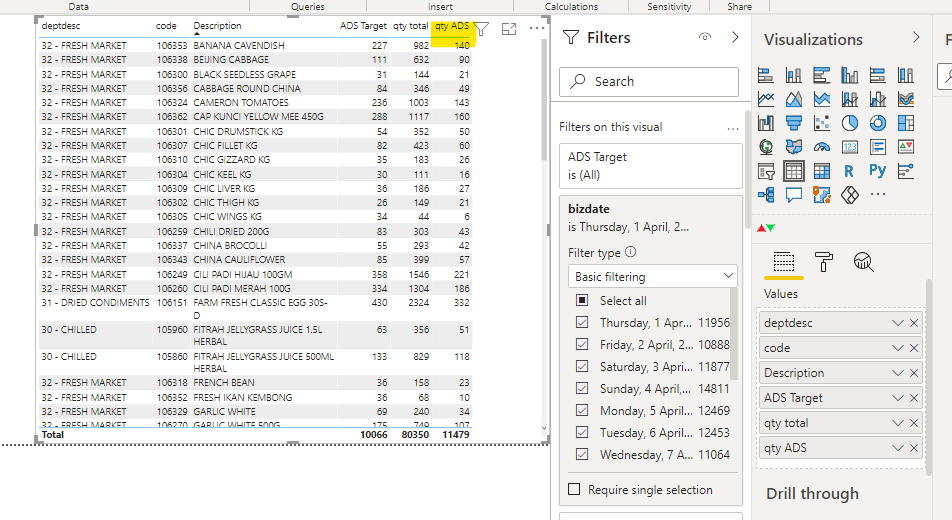Screen dimensions: 952x520
Task: Select the Card (123) visual
Action: [x=849, y=147]
